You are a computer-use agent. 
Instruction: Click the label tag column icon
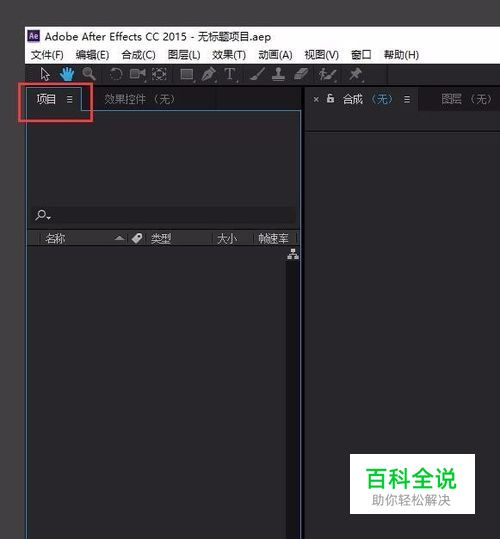tap(137, 238)
